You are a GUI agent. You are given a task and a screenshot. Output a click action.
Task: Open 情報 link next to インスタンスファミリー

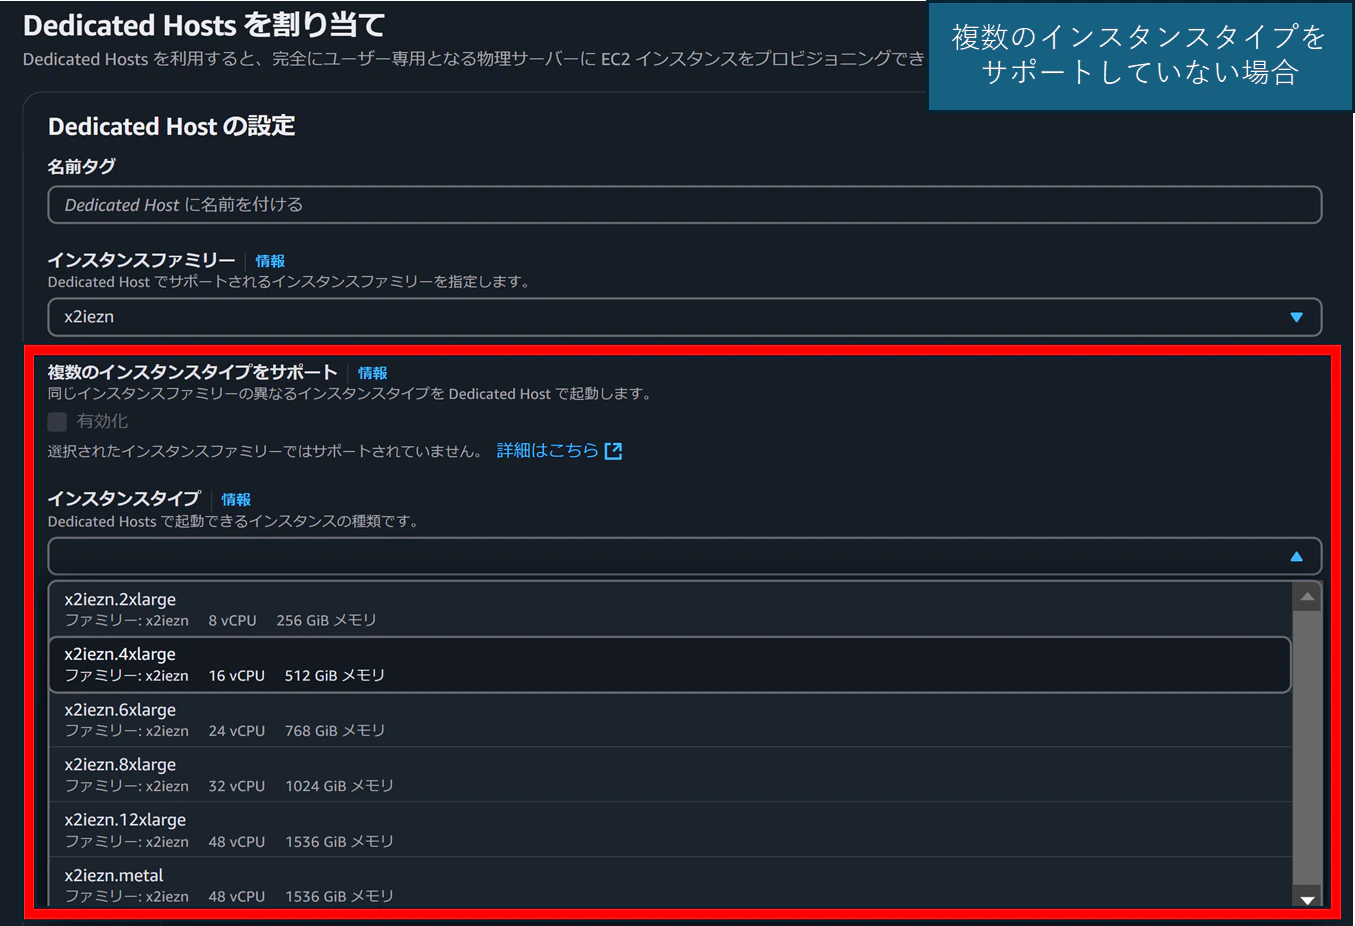[270, 261]
